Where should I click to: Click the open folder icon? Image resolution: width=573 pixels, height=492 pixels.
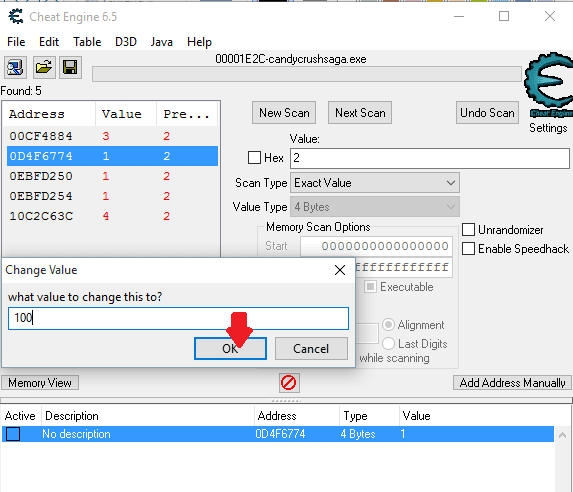tap(44, 68)
